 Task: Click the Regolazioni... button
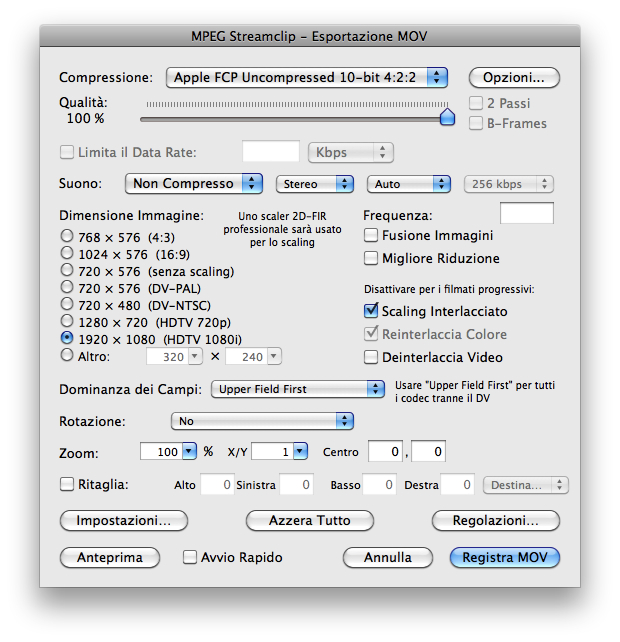(x=496, y=520)
